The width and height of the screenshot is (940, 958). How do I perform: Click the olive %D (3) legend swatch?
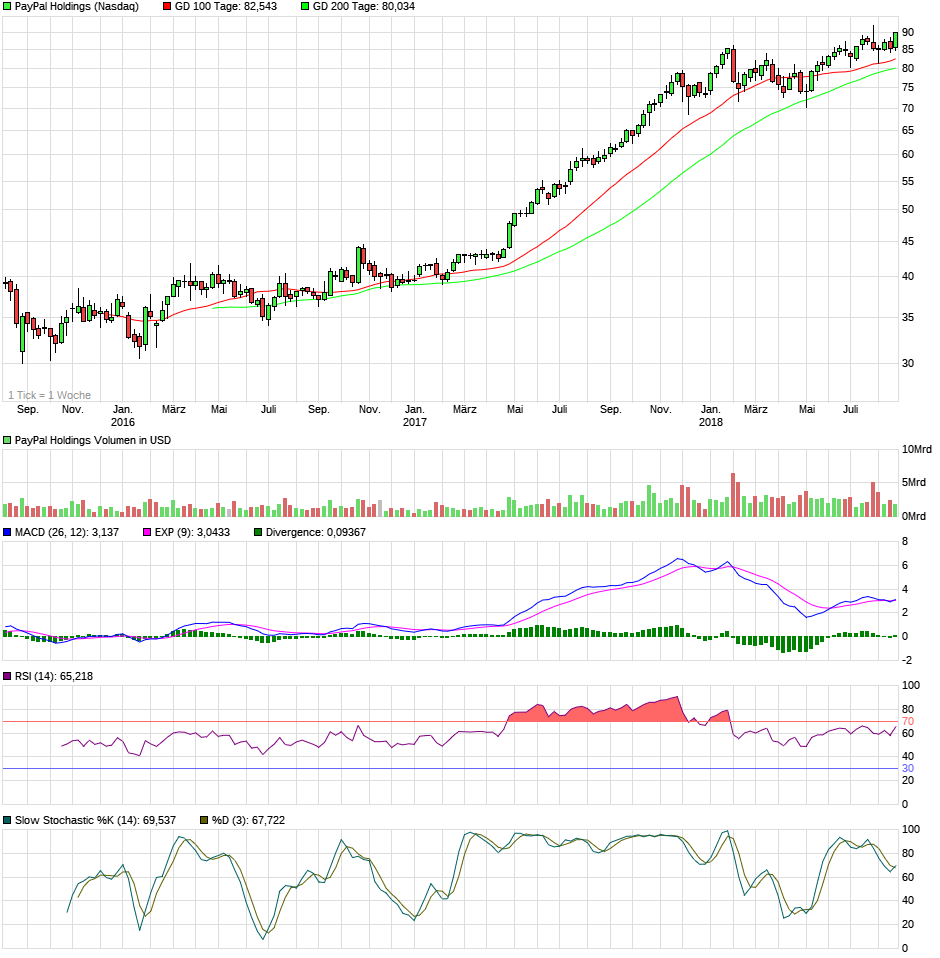[205, 821]
